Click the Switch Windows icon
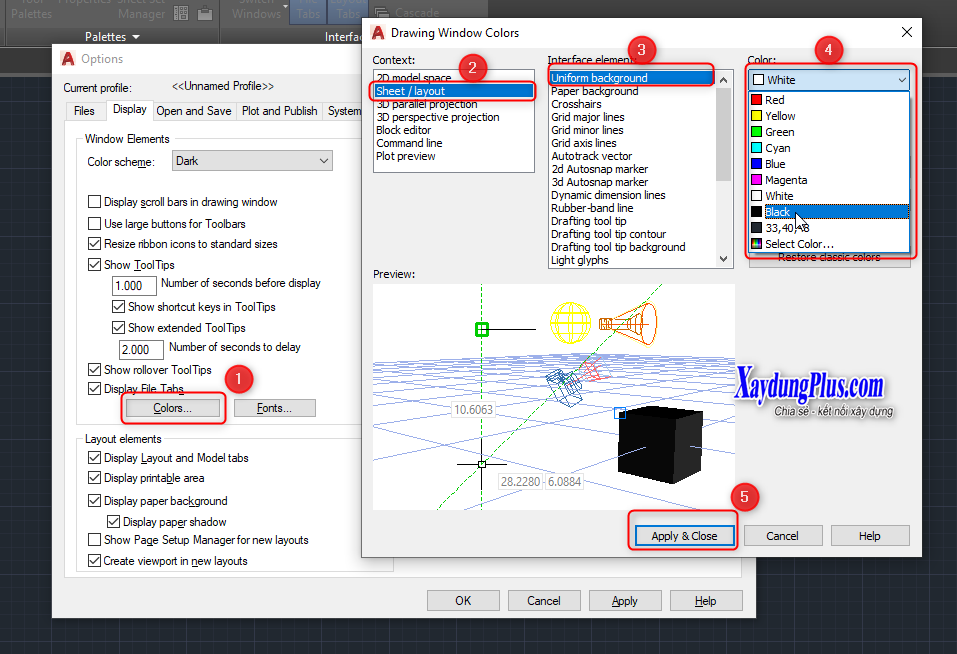The image size is (957, 654). [x=256, y=10]
